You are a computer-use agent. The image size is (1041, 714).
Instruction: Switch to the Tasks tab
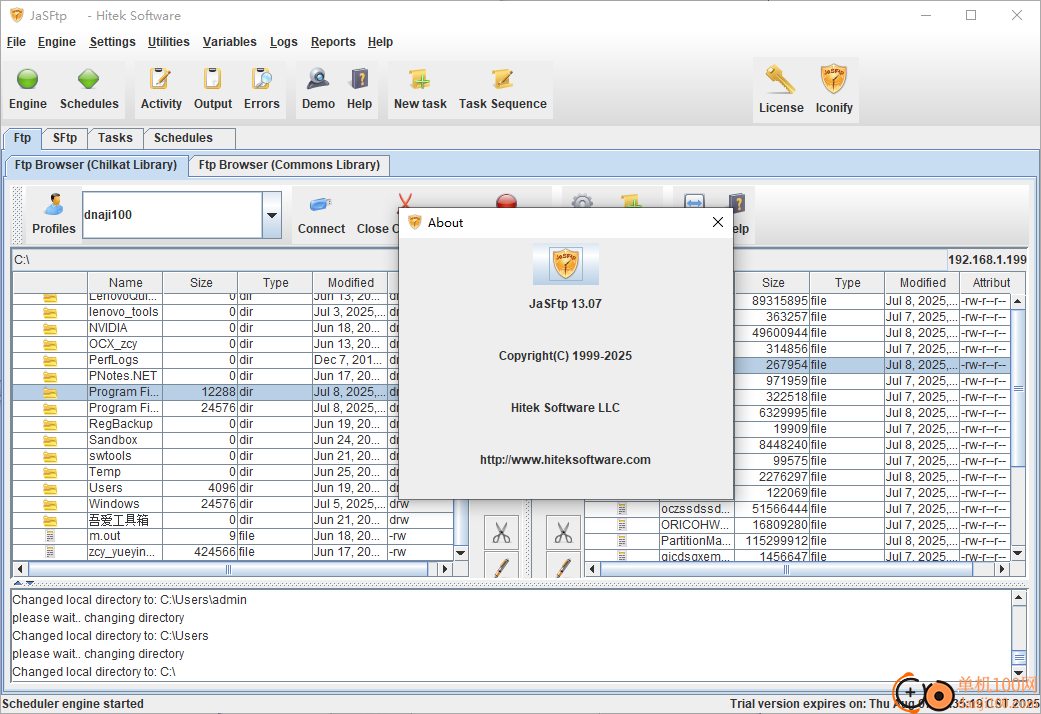click(116, 138)
